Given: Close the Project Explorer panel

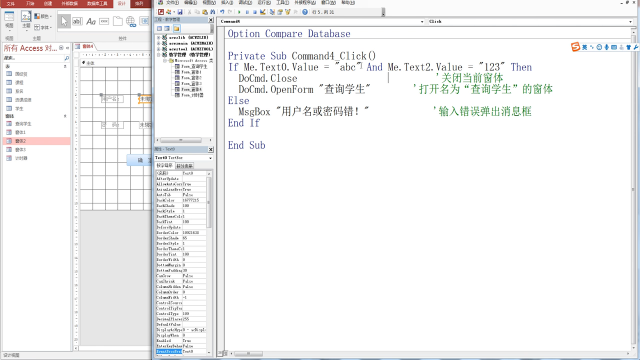Looking at the screenshot, I should click(x=211, y=20).
